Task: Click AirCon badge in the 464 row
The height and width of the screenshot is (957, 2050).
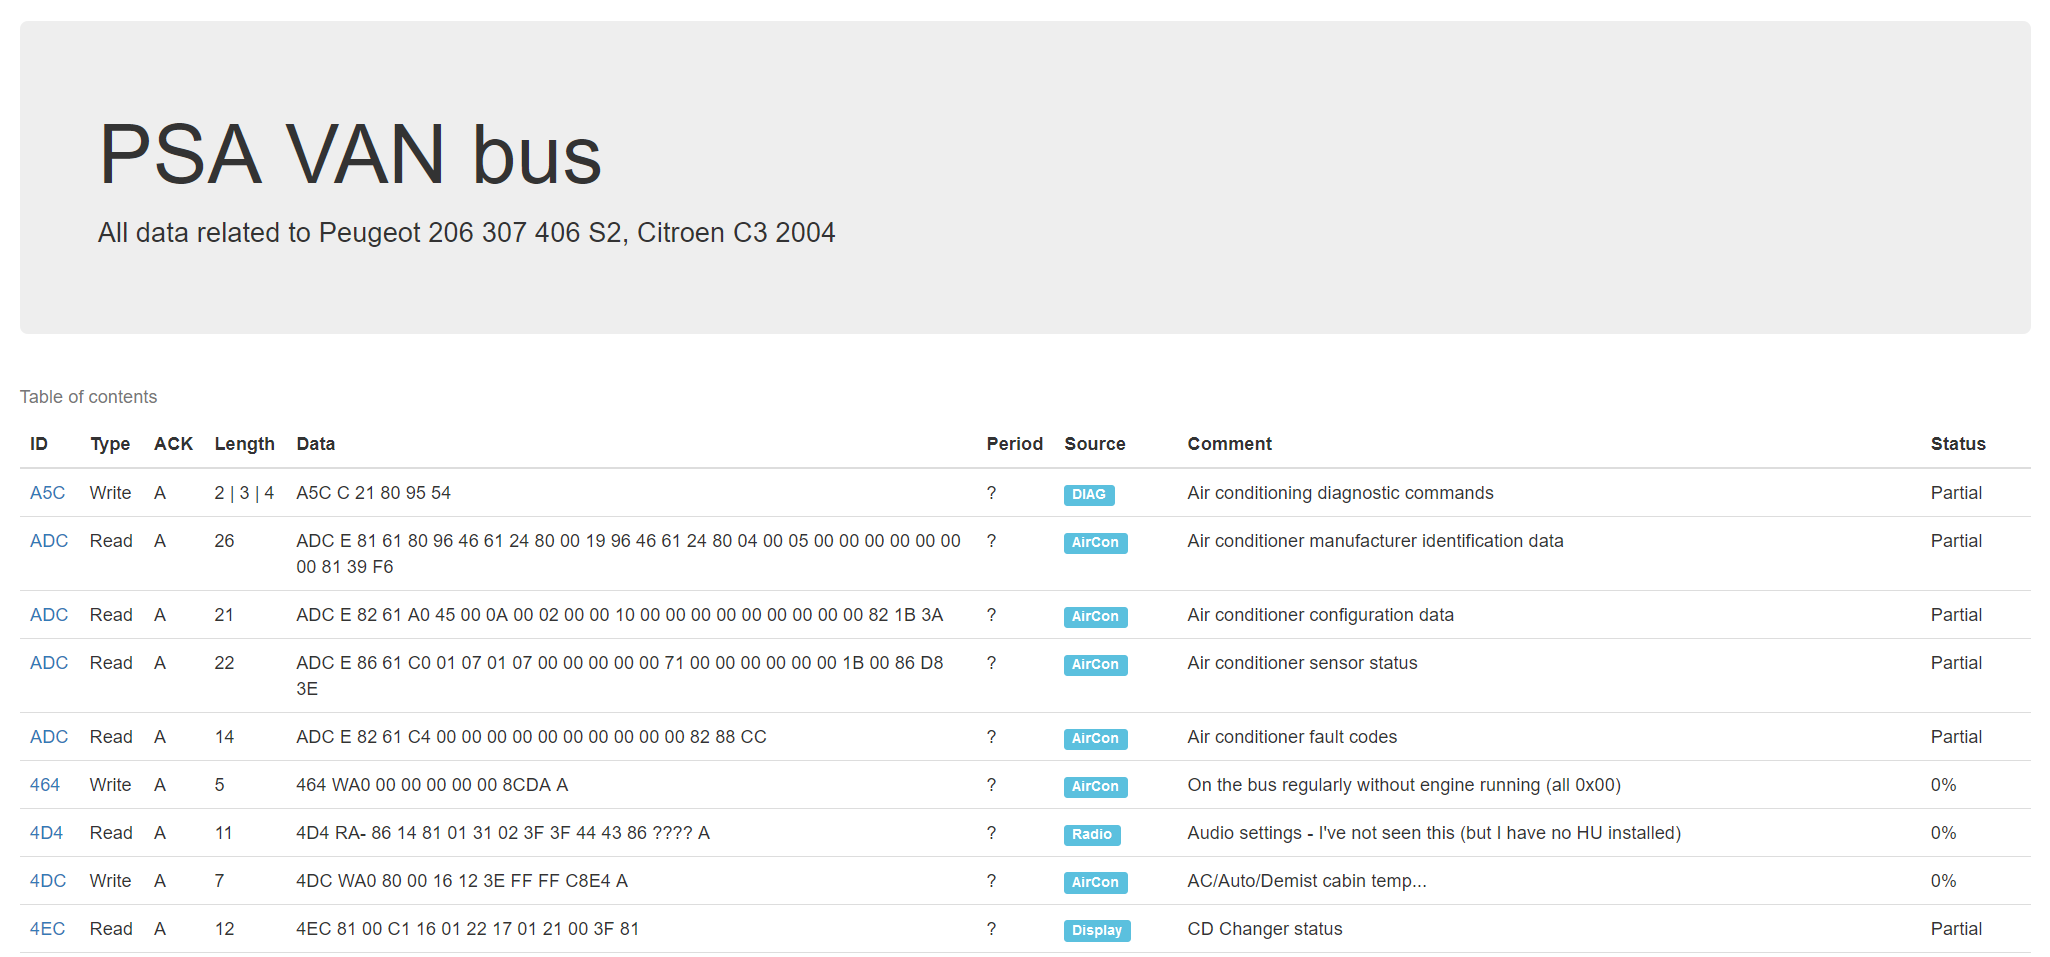Action: click(x=1095, y=786)
